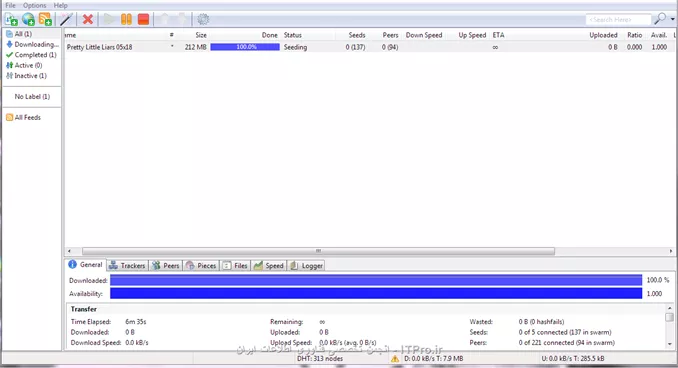Screen dimensions: 678x368
Task: Click the greyed Start torrent play icon
Action: click(x=109, y=19)
